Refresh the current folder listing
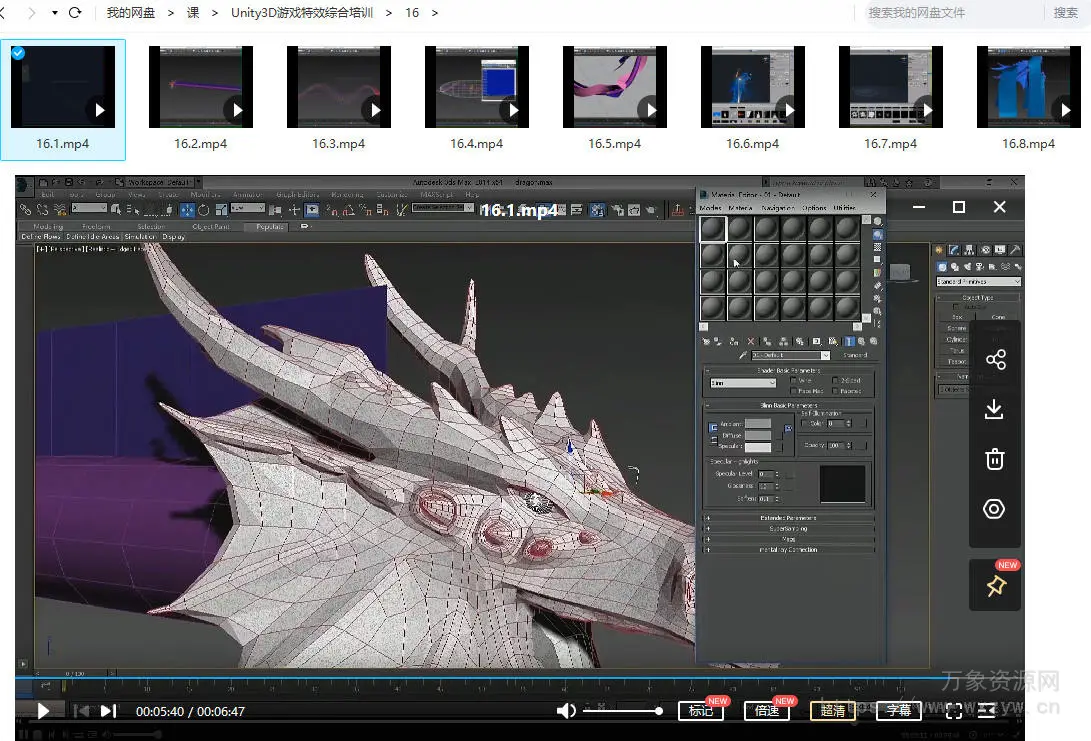1091x741 pixels. (75, 13)
